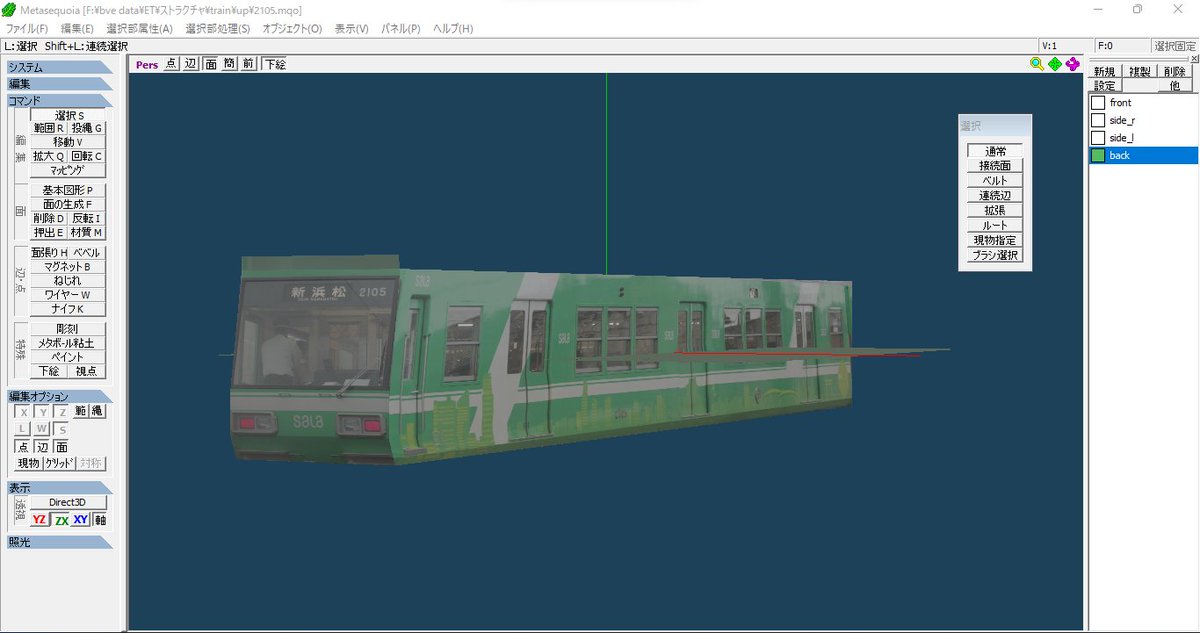This screenshot has width=1200, height=633.
Task: Activate the 拡大 Q scale tool
Action: coord(49,156)
